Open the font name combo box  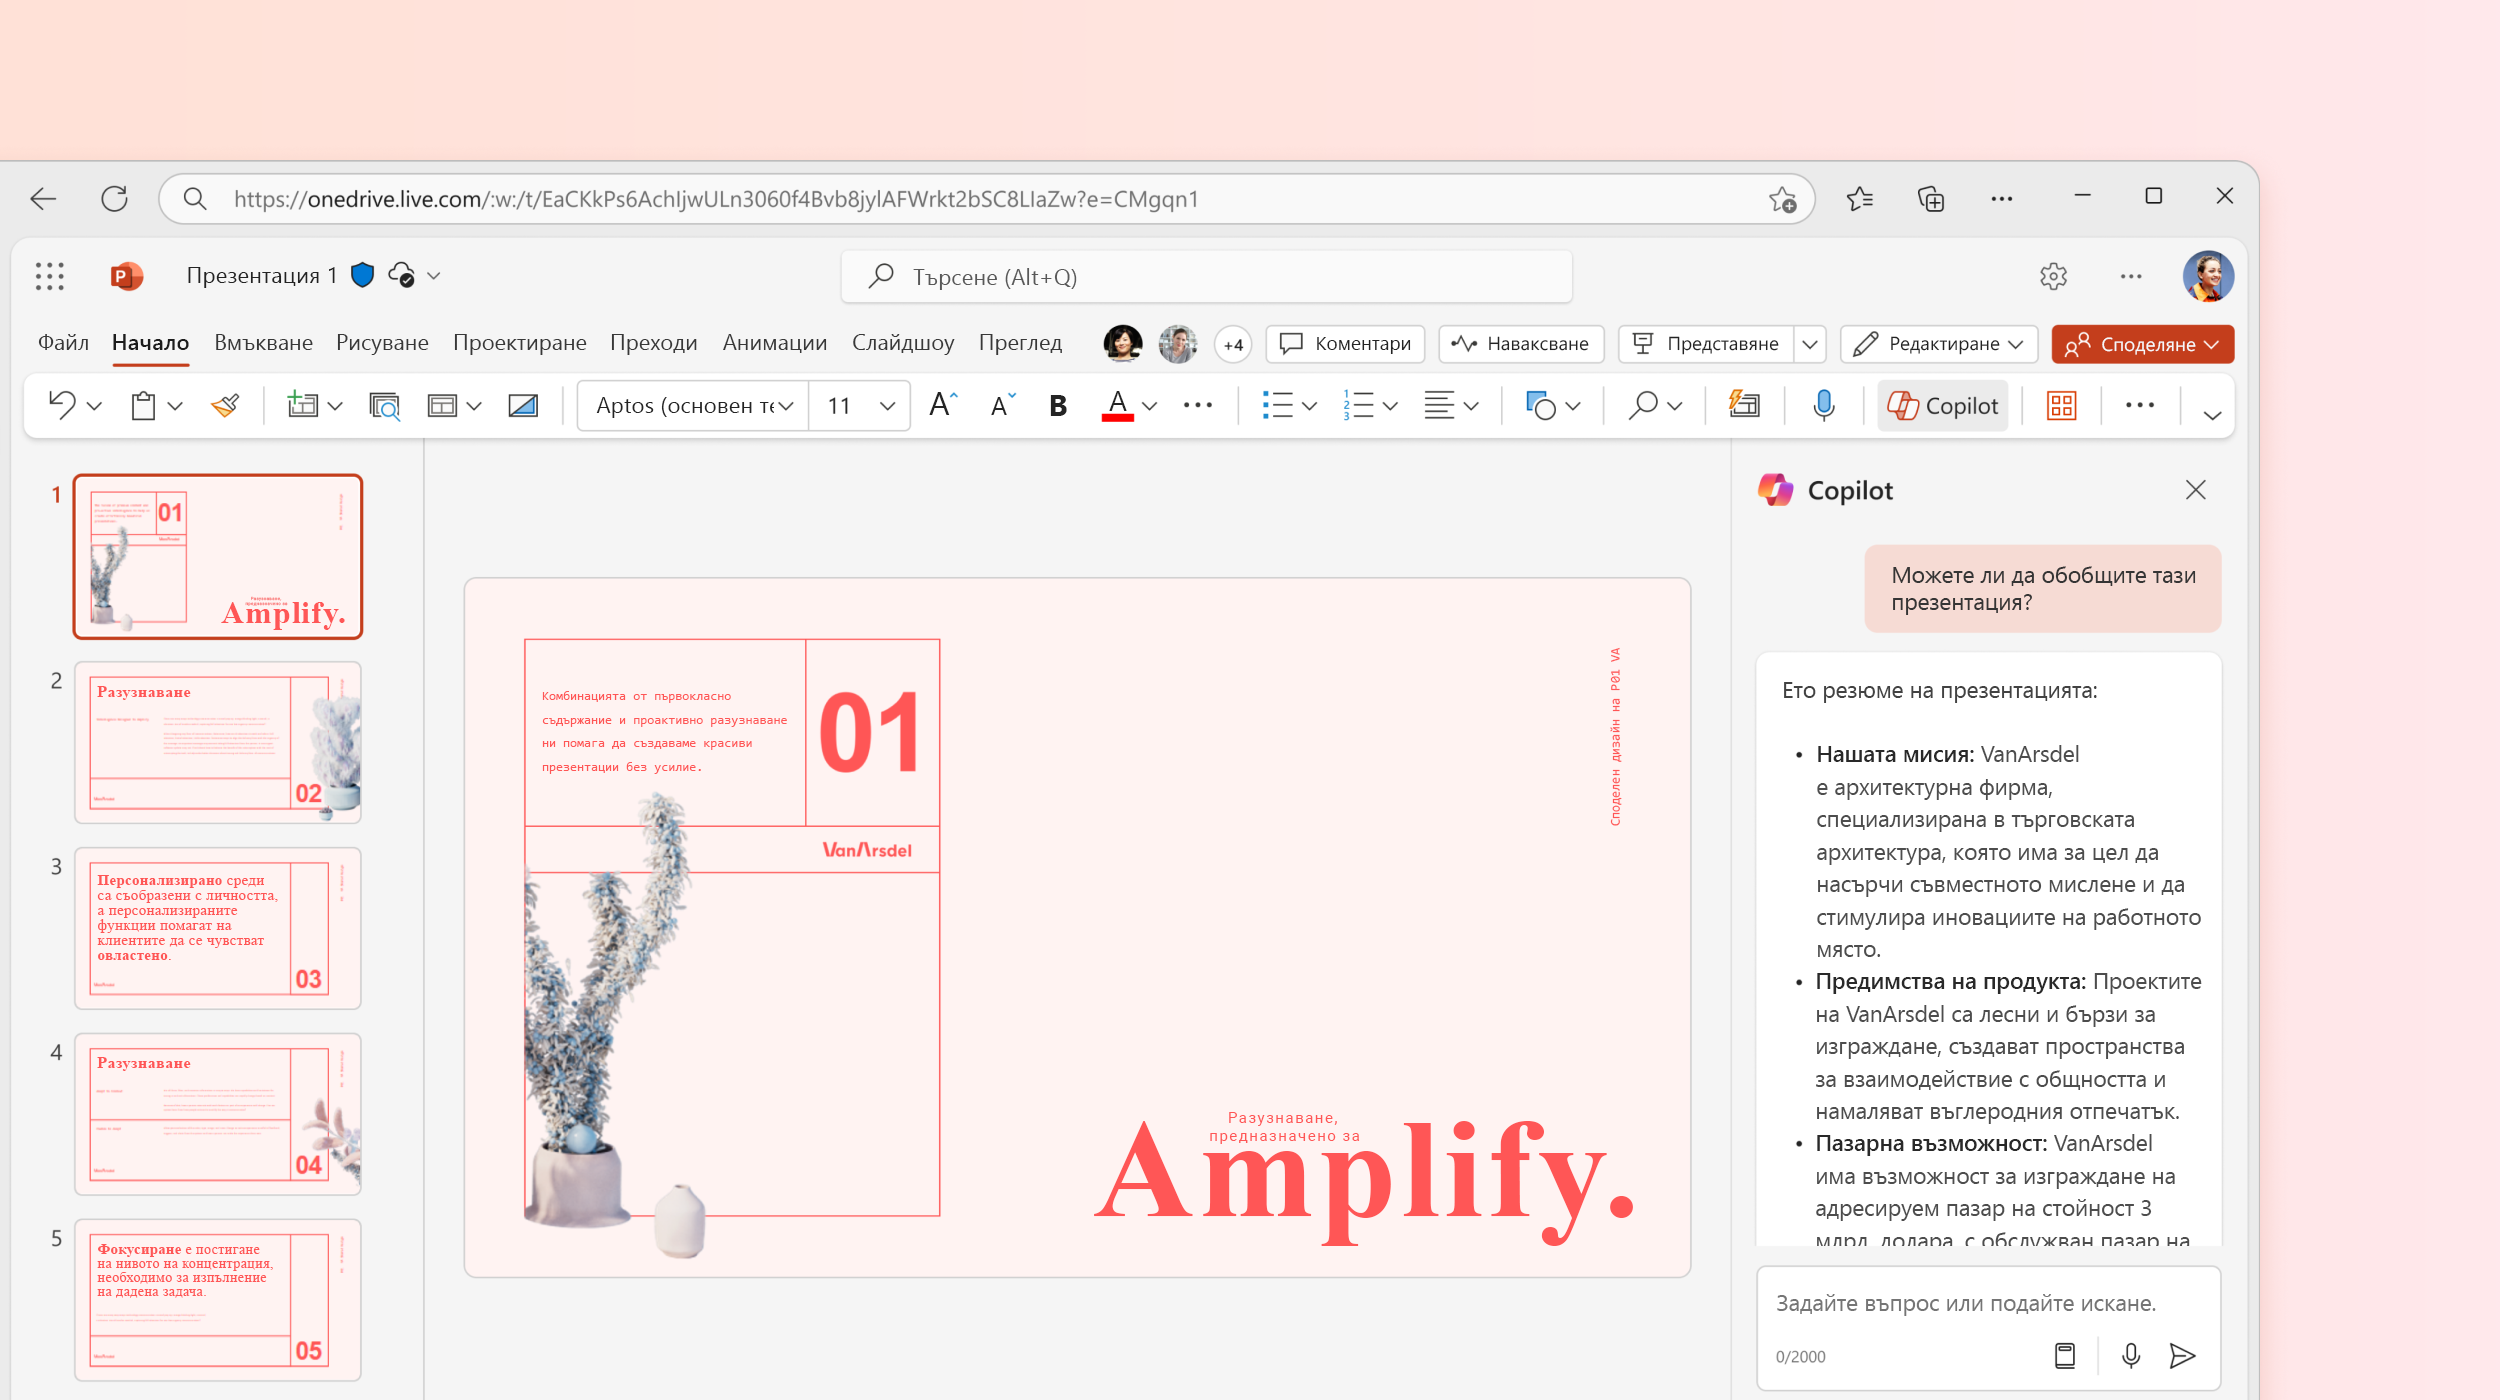693,405
